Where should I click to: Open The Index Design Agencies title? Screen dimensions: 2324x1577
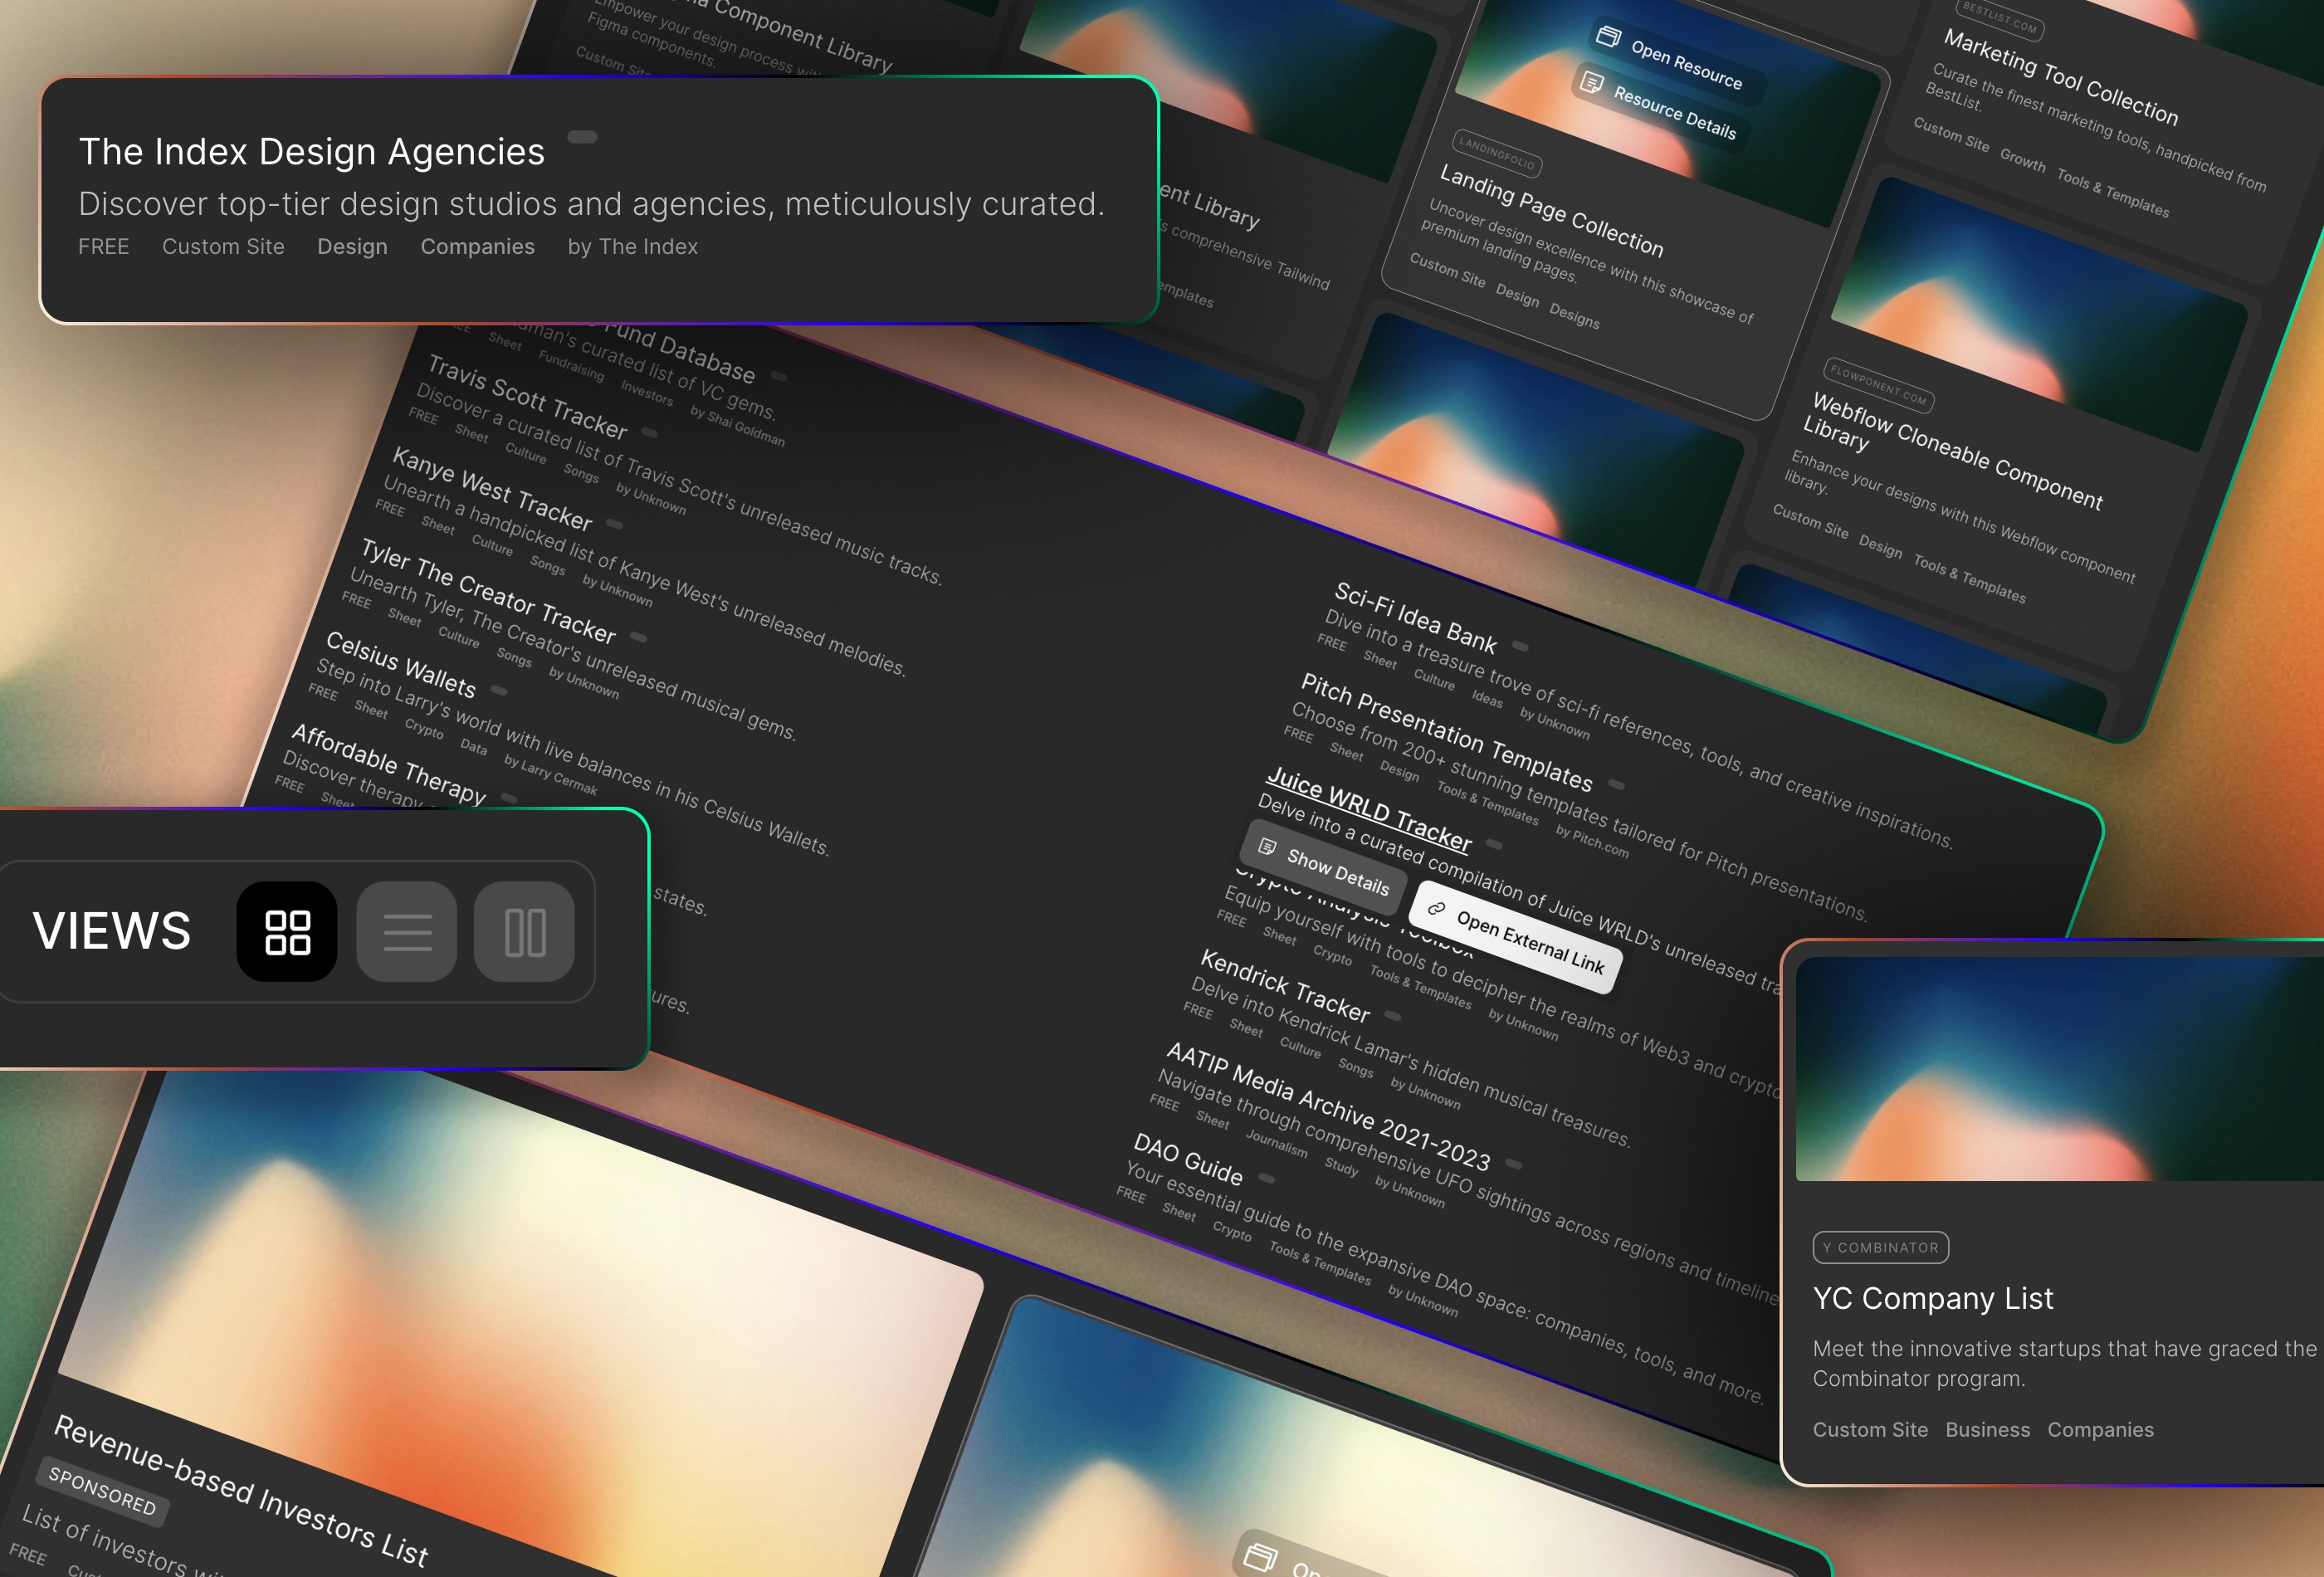point(312,152)
